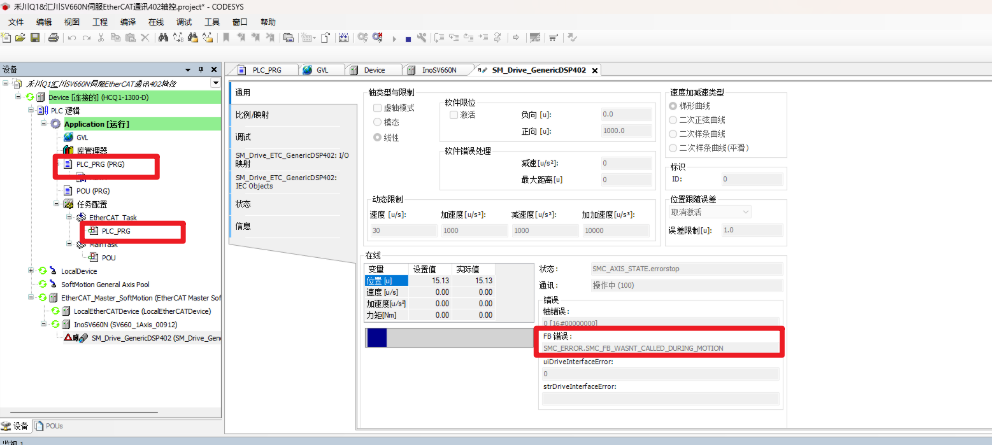Toggle the 激活 software limit checkbox
Viewport: 992px width, 445px height.
pos(454,115)
